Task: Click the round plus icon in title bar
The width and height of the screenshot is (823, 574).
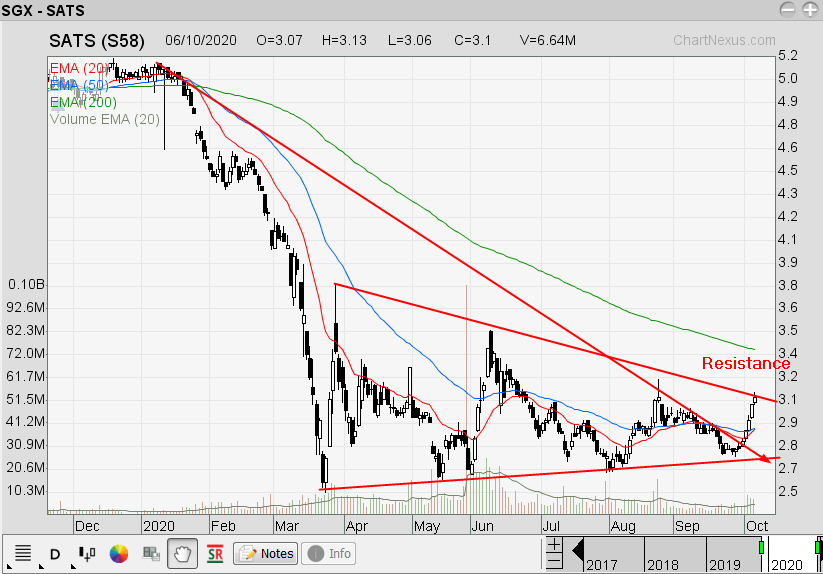Action: (810, 9)
